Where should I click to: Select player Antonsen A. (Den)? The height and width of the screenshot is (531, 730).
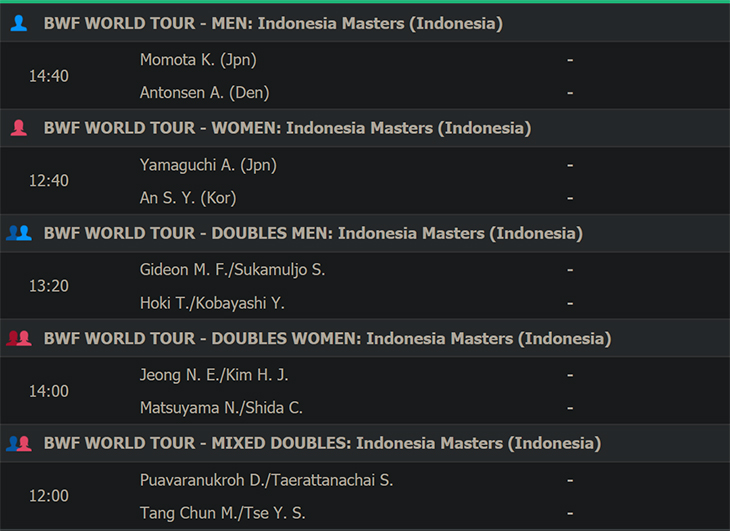(204, 93)
